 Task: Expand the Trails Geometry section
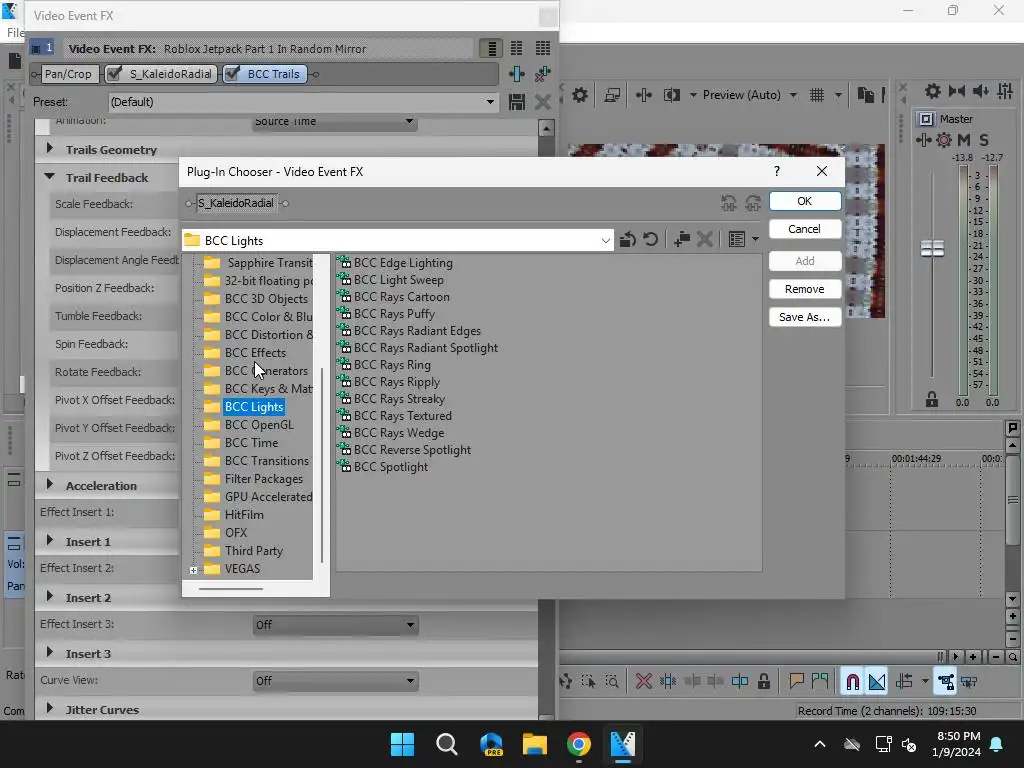[x=50, y=149]
